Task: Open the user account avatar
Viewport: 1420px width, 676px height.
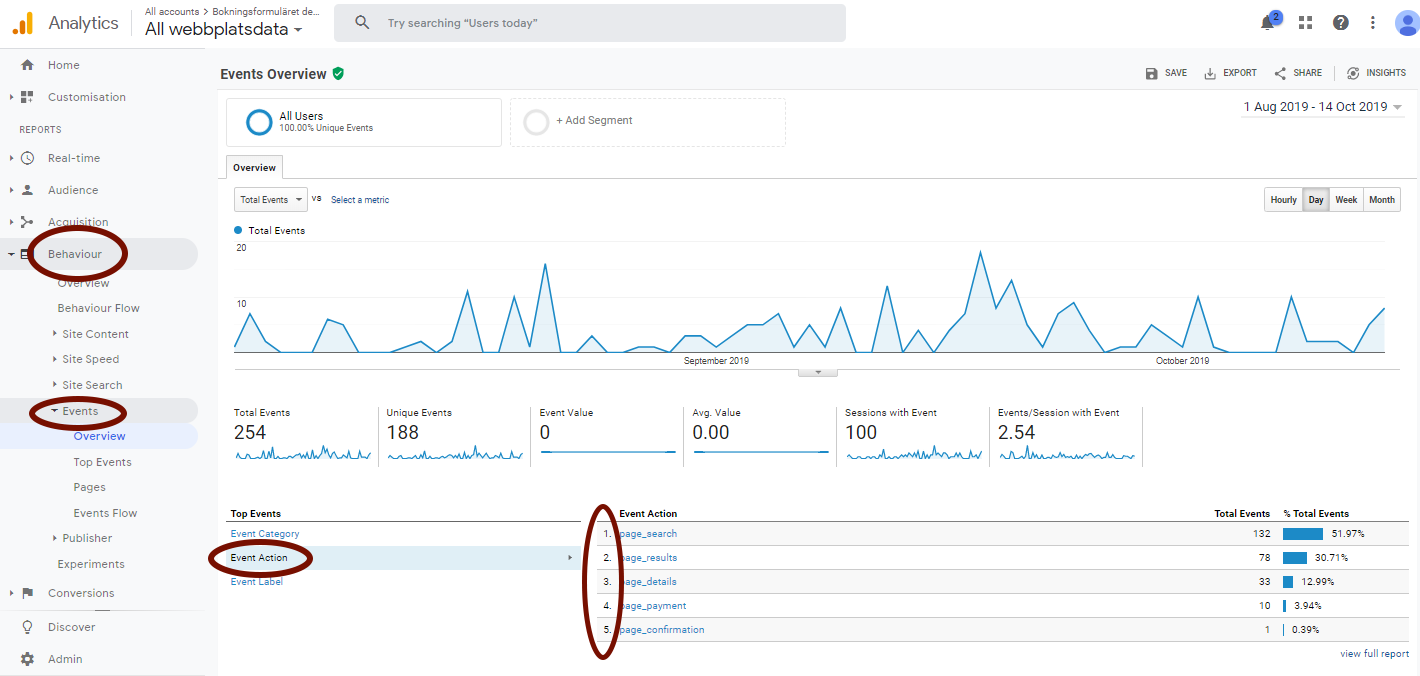Action: [1407, 23]
